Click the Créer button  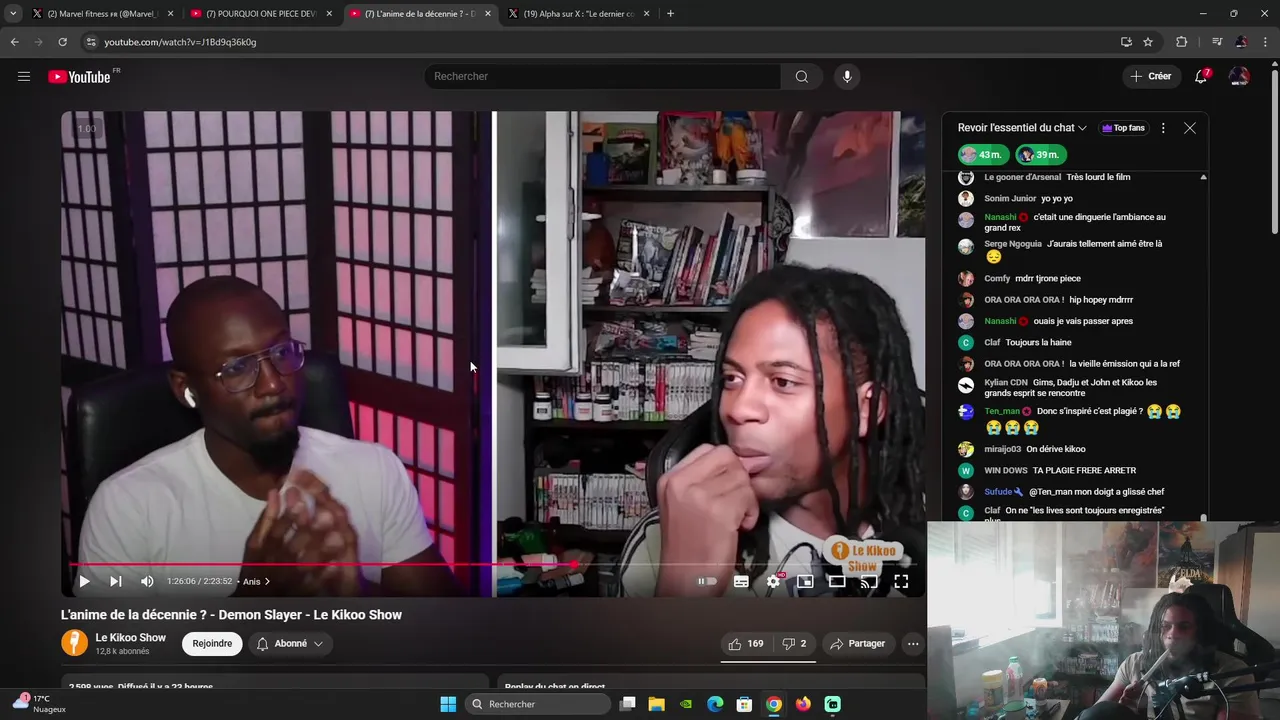[x=1151, y=76]
